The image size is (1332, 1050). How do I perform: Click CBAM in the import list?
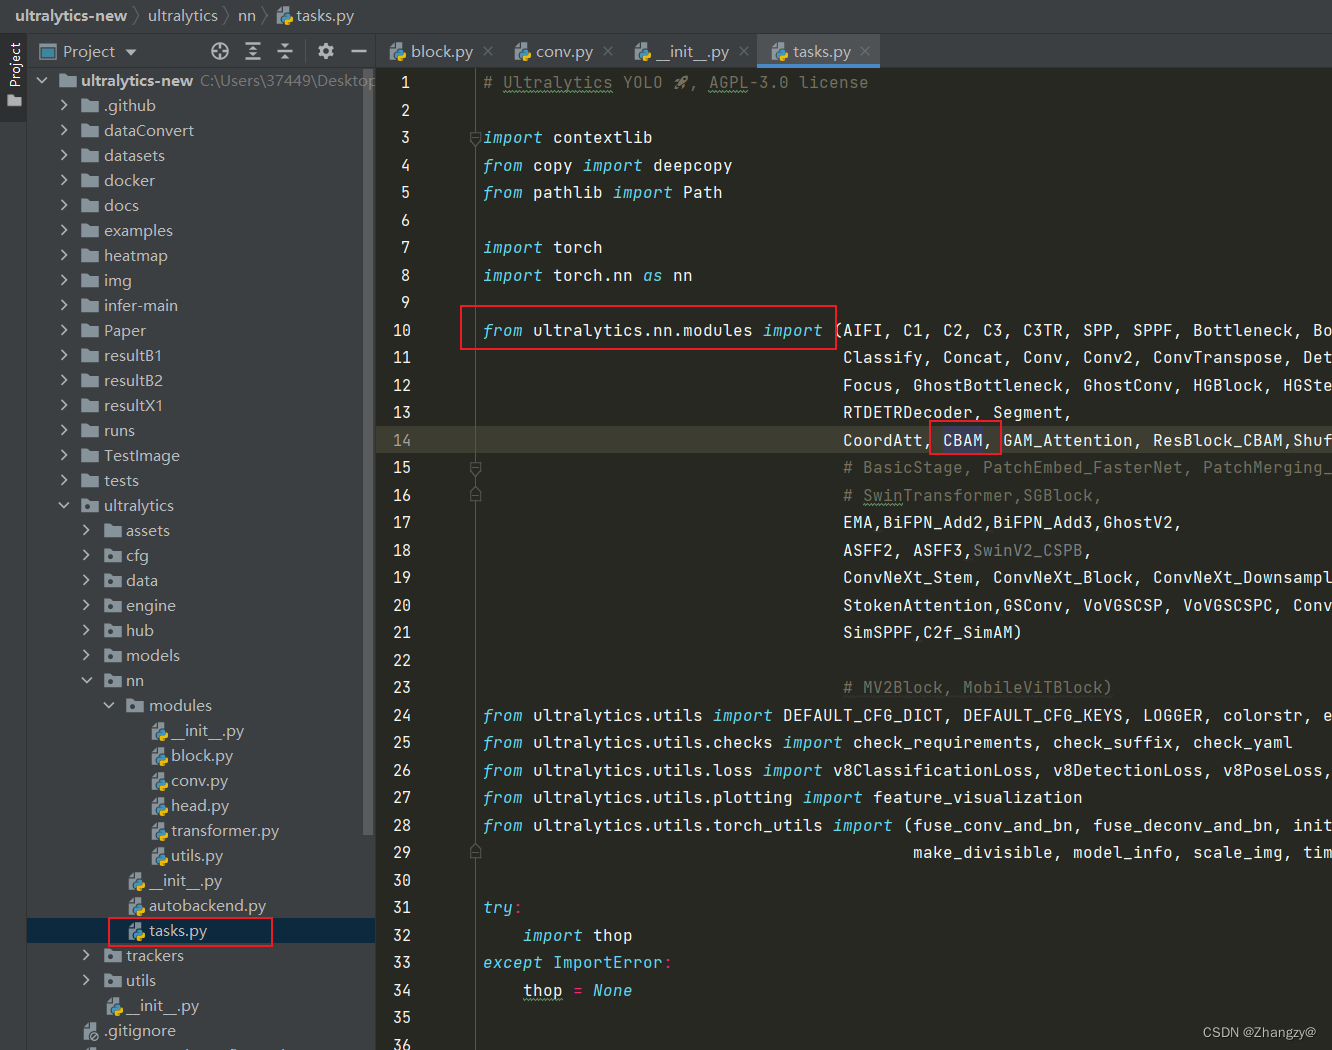963,440
